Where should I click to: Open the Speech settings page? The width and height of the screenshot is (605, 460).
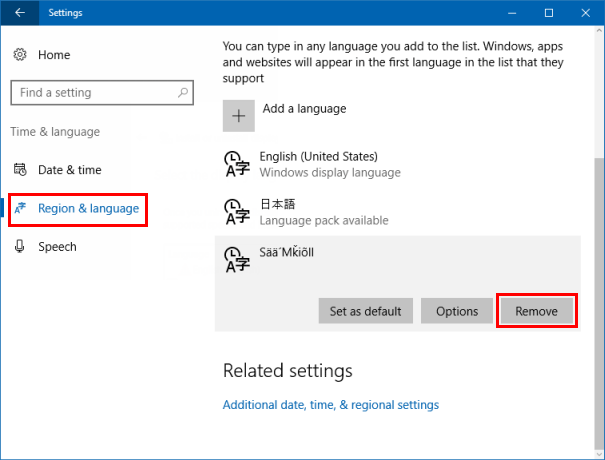tap(57, 246)
